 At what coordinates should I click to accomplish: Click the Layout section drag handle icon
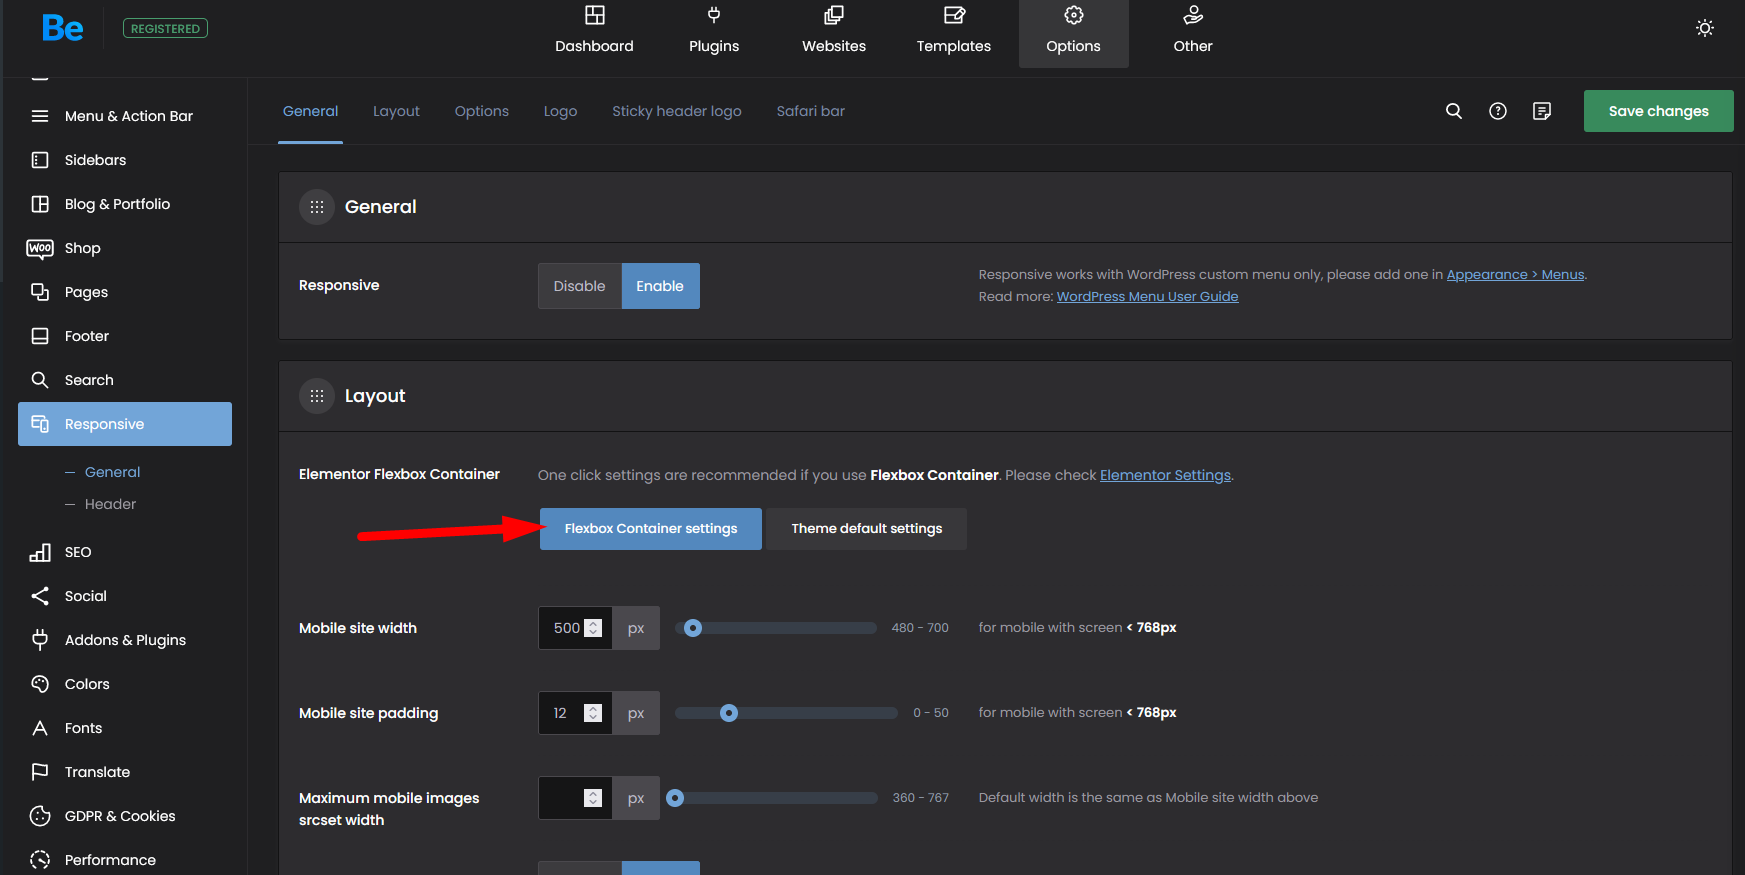pos(317,396)
